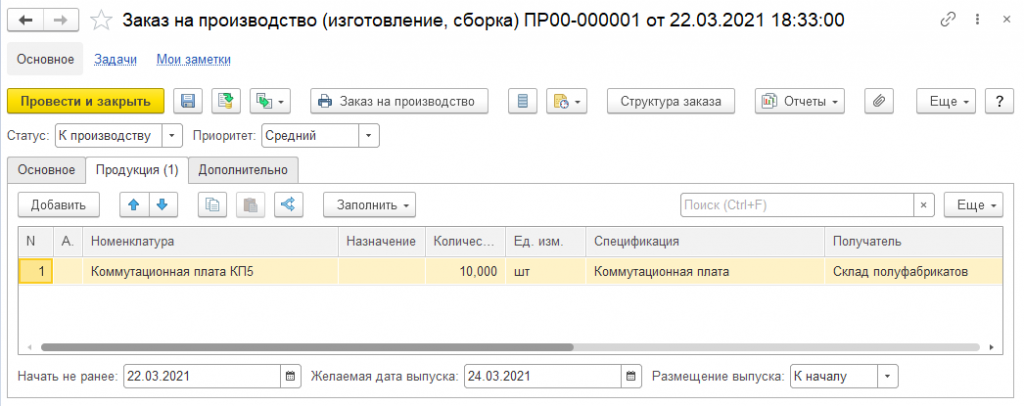Image resolution: width=1024 pixels, height=406 pixels.
Task: Select cell Коммутационная плата КП5
Action: coord(210,271)
